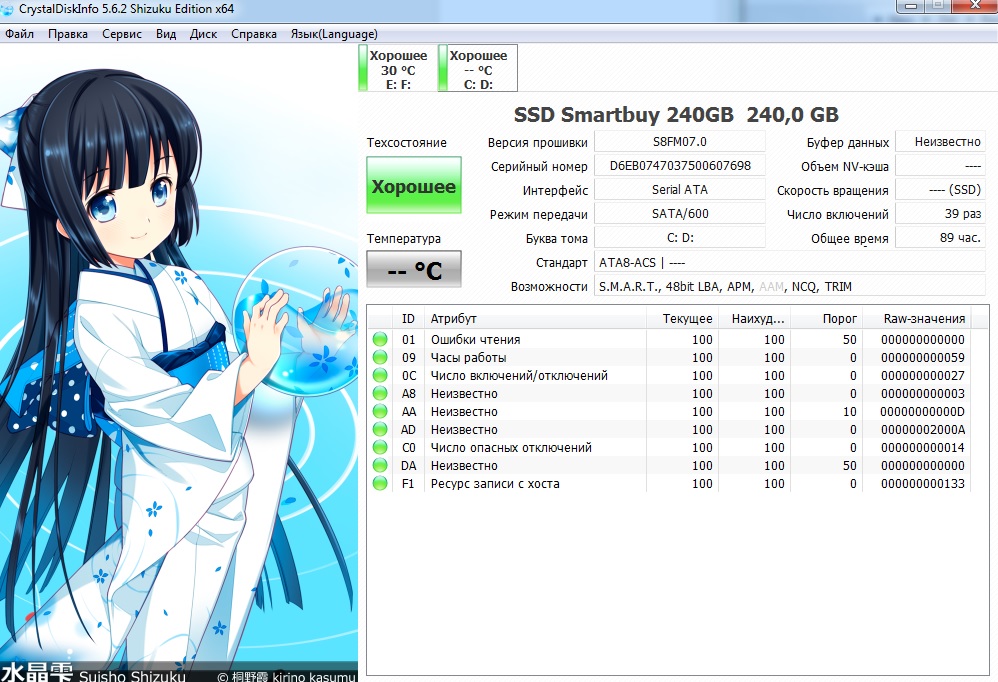This screenshot has height=682, width=998.
Task: Click serial number field D6EB0747037500607698
Action: pos(680,166)
